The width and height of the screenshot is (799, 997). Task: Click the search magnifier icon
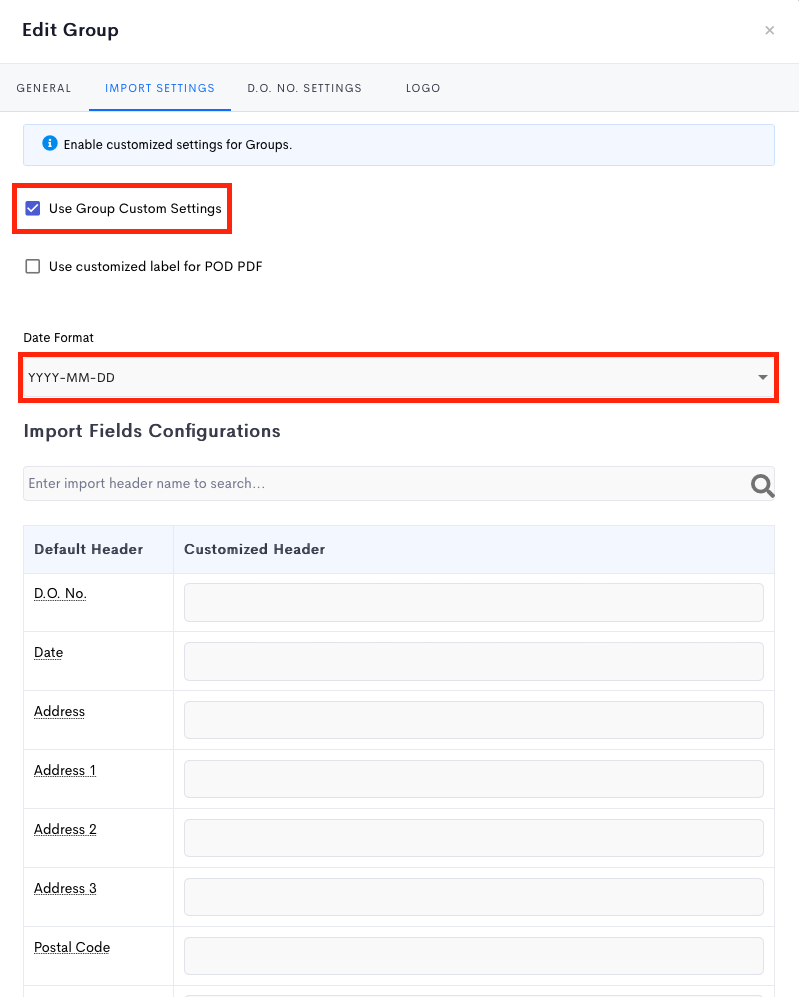coord(762,485)
